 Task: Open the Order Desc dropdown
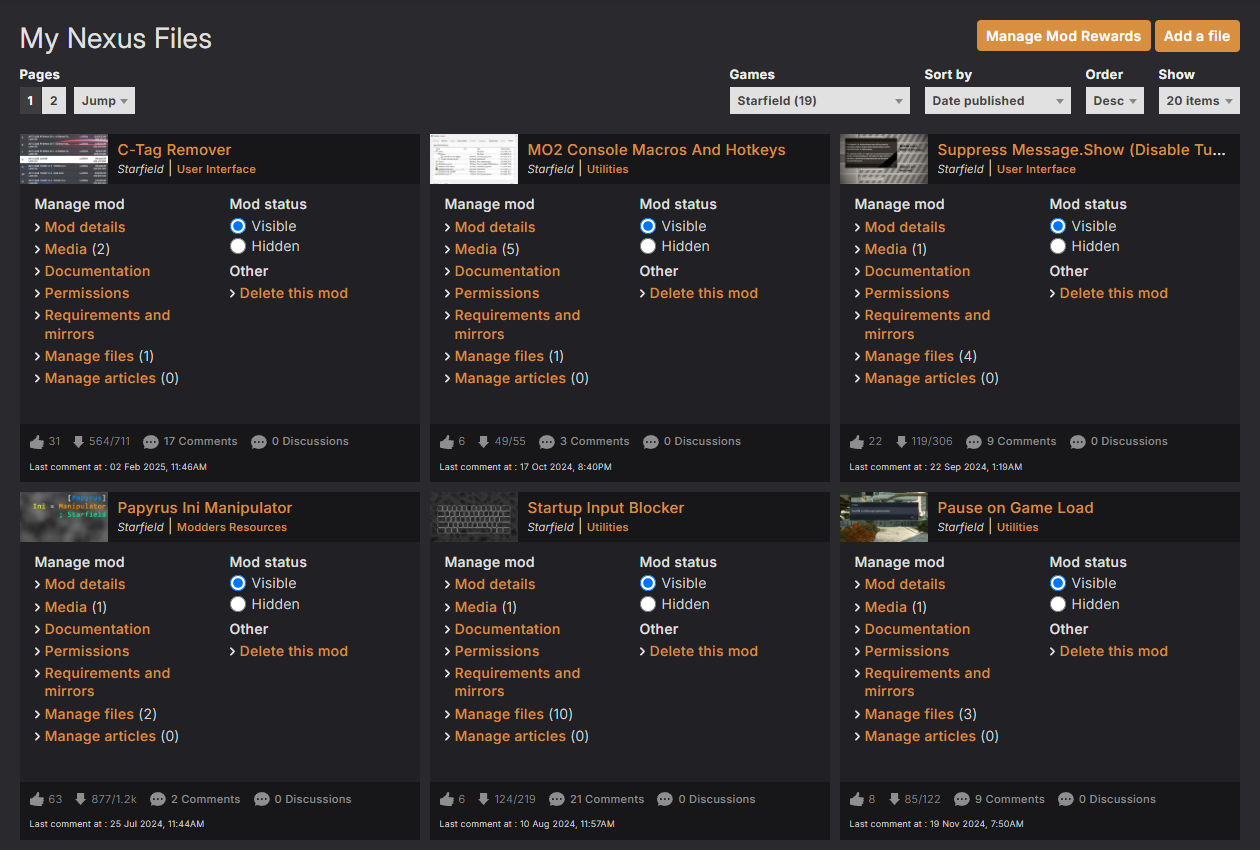[1115, 101]
